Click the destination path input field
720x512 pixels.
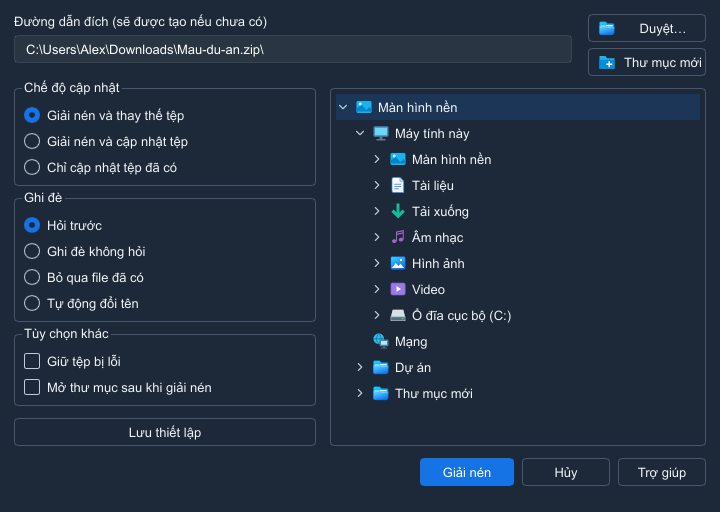293,49
